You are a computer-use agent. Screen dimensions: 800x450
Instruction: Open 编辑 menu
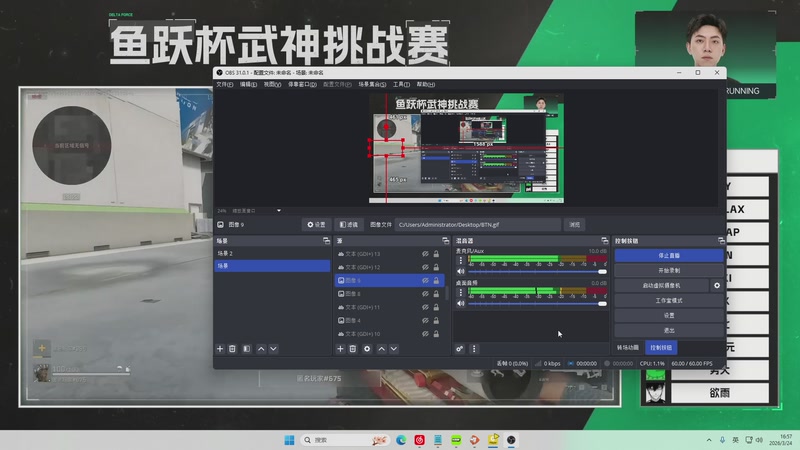tap(248, 85)
